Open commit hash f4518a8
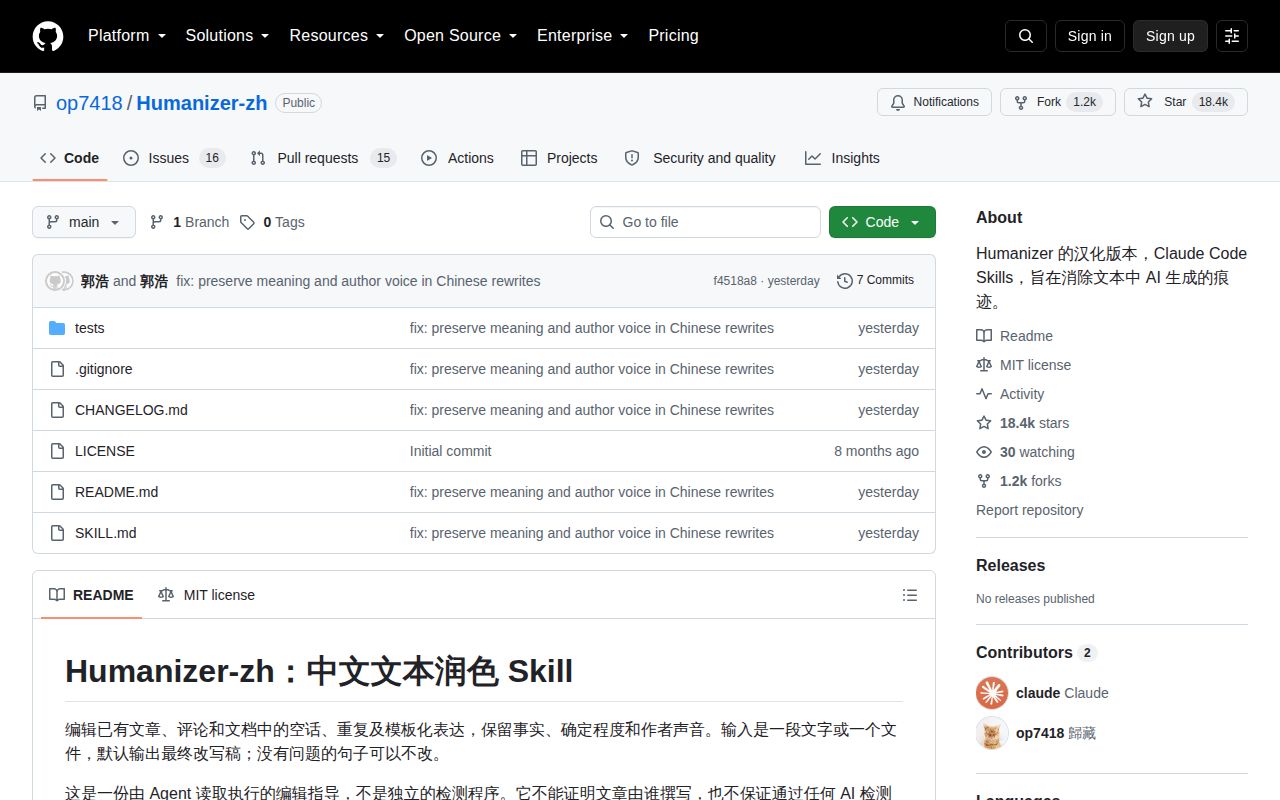 coord(735,281)
